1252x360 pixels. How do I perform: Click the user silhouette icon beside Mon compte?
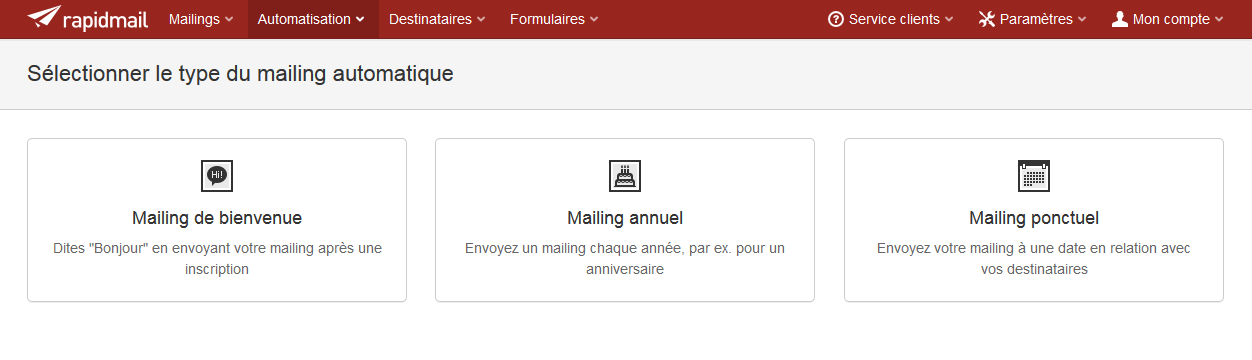(1120, 19)
